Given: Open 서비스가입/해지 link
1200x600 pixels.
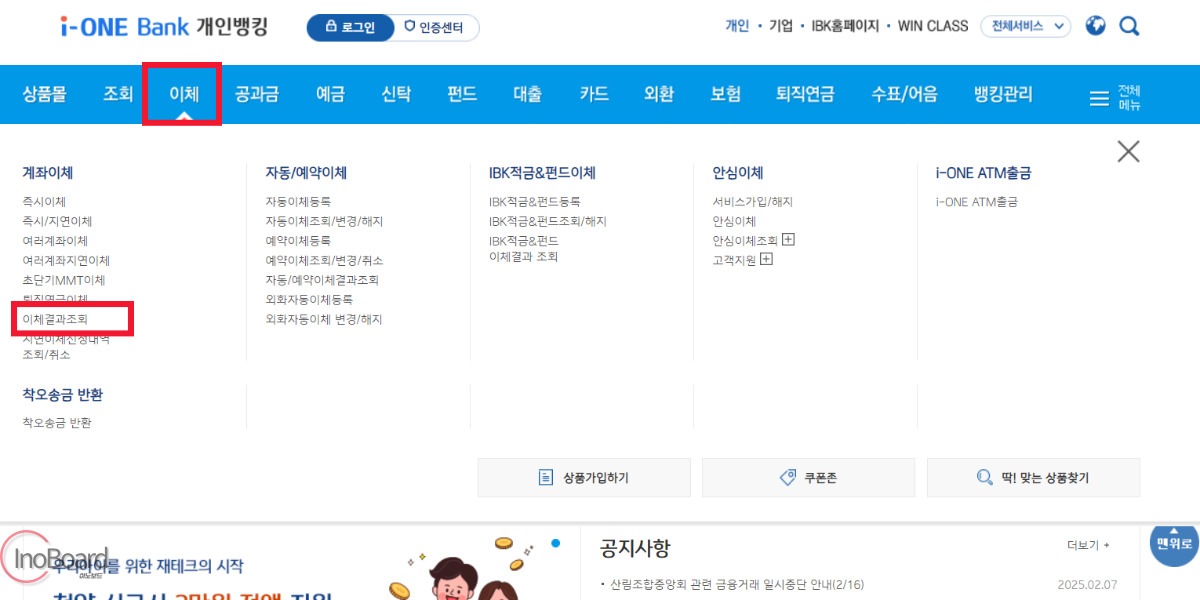Looking at the screenshot, I should 752,202.
